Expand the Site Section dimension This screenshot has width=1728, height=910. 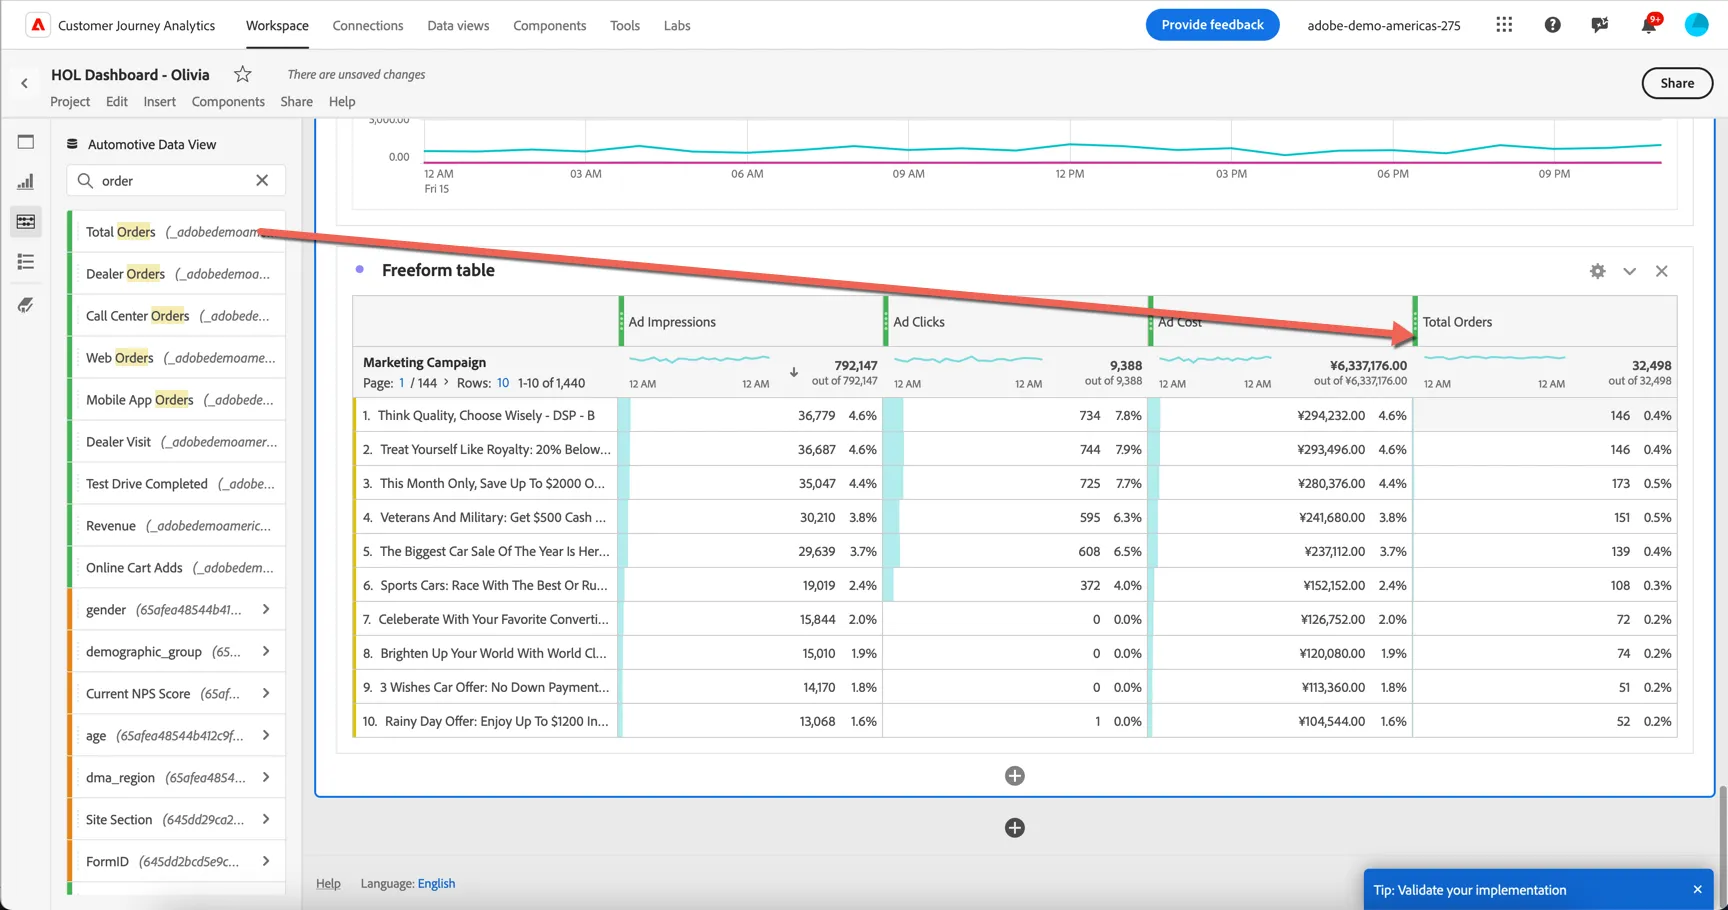[266, 819]
